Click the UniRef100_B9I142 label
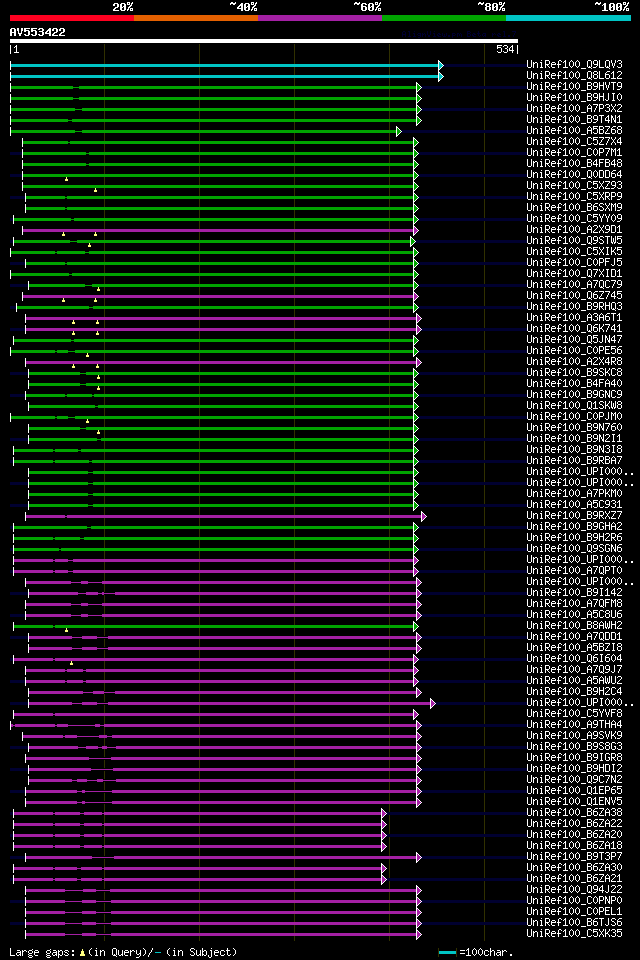 (x=574, y=593)
